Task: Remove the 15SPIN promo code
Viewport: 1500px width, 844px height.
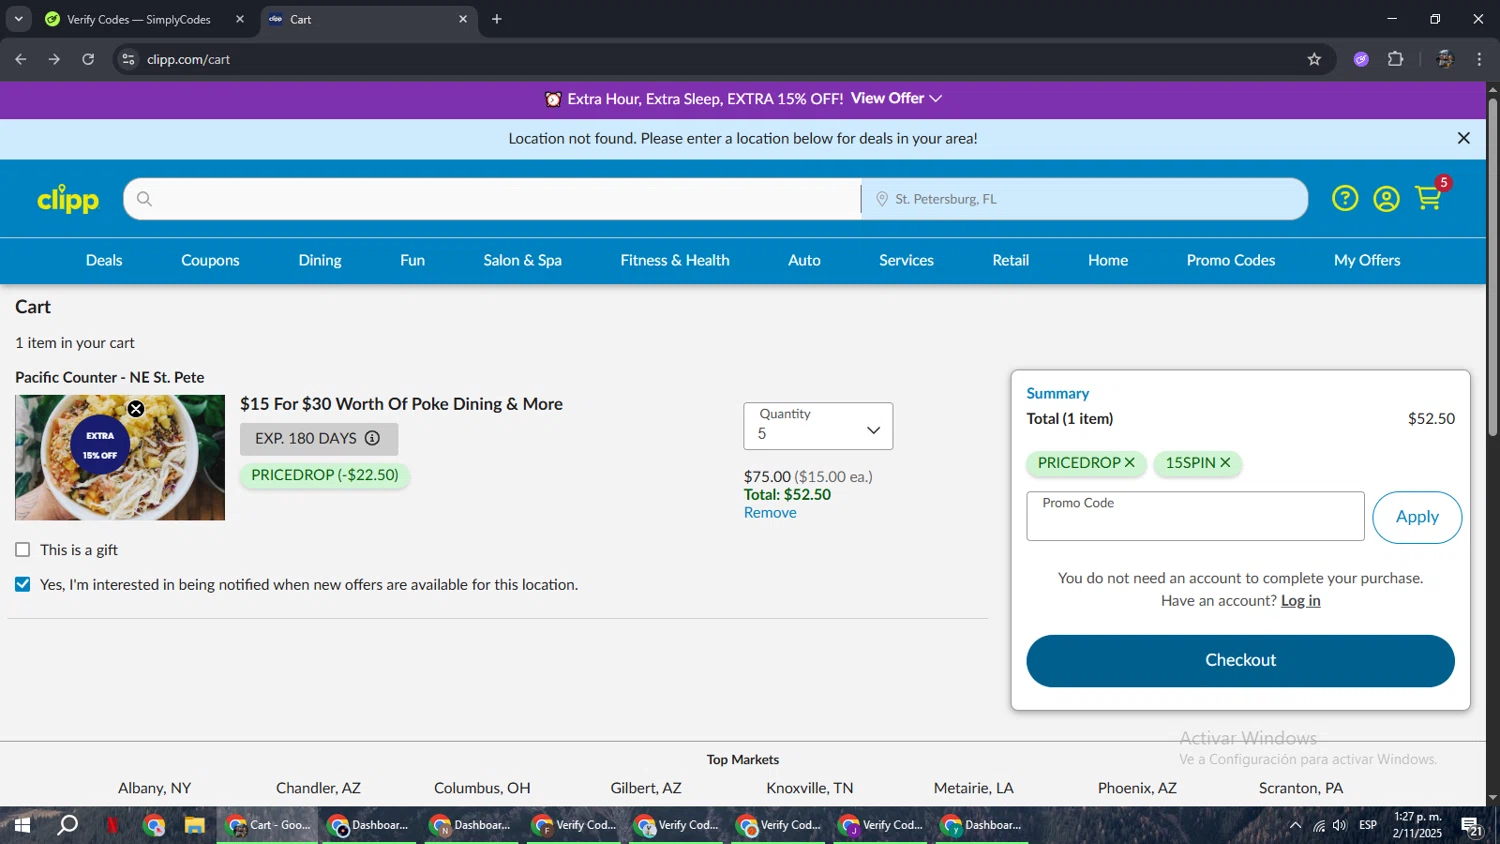Action: coord(1225,463)
